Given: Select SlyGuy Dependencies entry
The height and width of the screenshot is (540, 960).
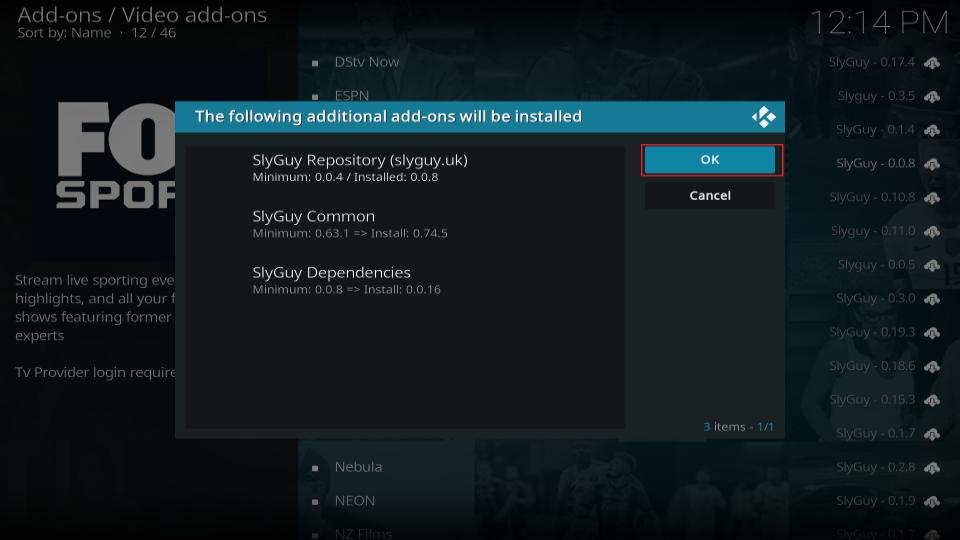Looking at the screenshot, I should coord(405,280).
